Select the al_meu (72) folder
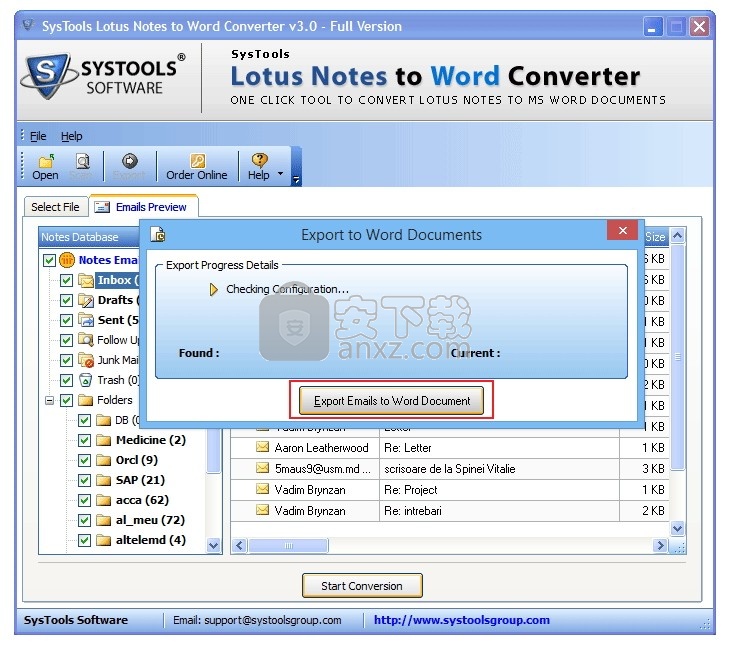 click(x=150, y=520)
